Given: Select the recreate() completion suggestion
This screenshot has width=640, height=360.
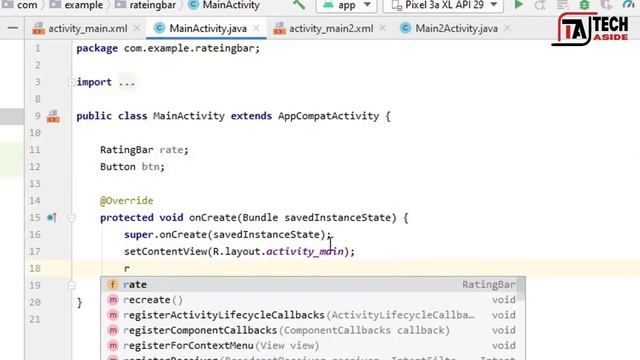Looking at the screenshot, I should [x=310, y=300].
